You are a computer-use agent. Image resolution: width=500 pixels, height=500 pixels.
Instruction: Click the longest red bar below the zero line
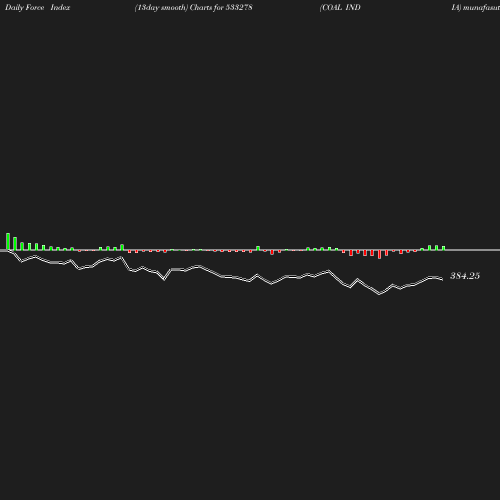click(x=379, y=254)
